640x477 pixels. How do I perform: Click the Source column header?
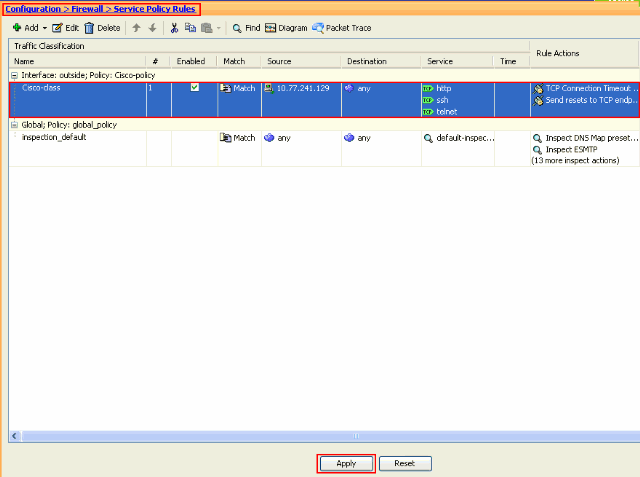point(301,61)
